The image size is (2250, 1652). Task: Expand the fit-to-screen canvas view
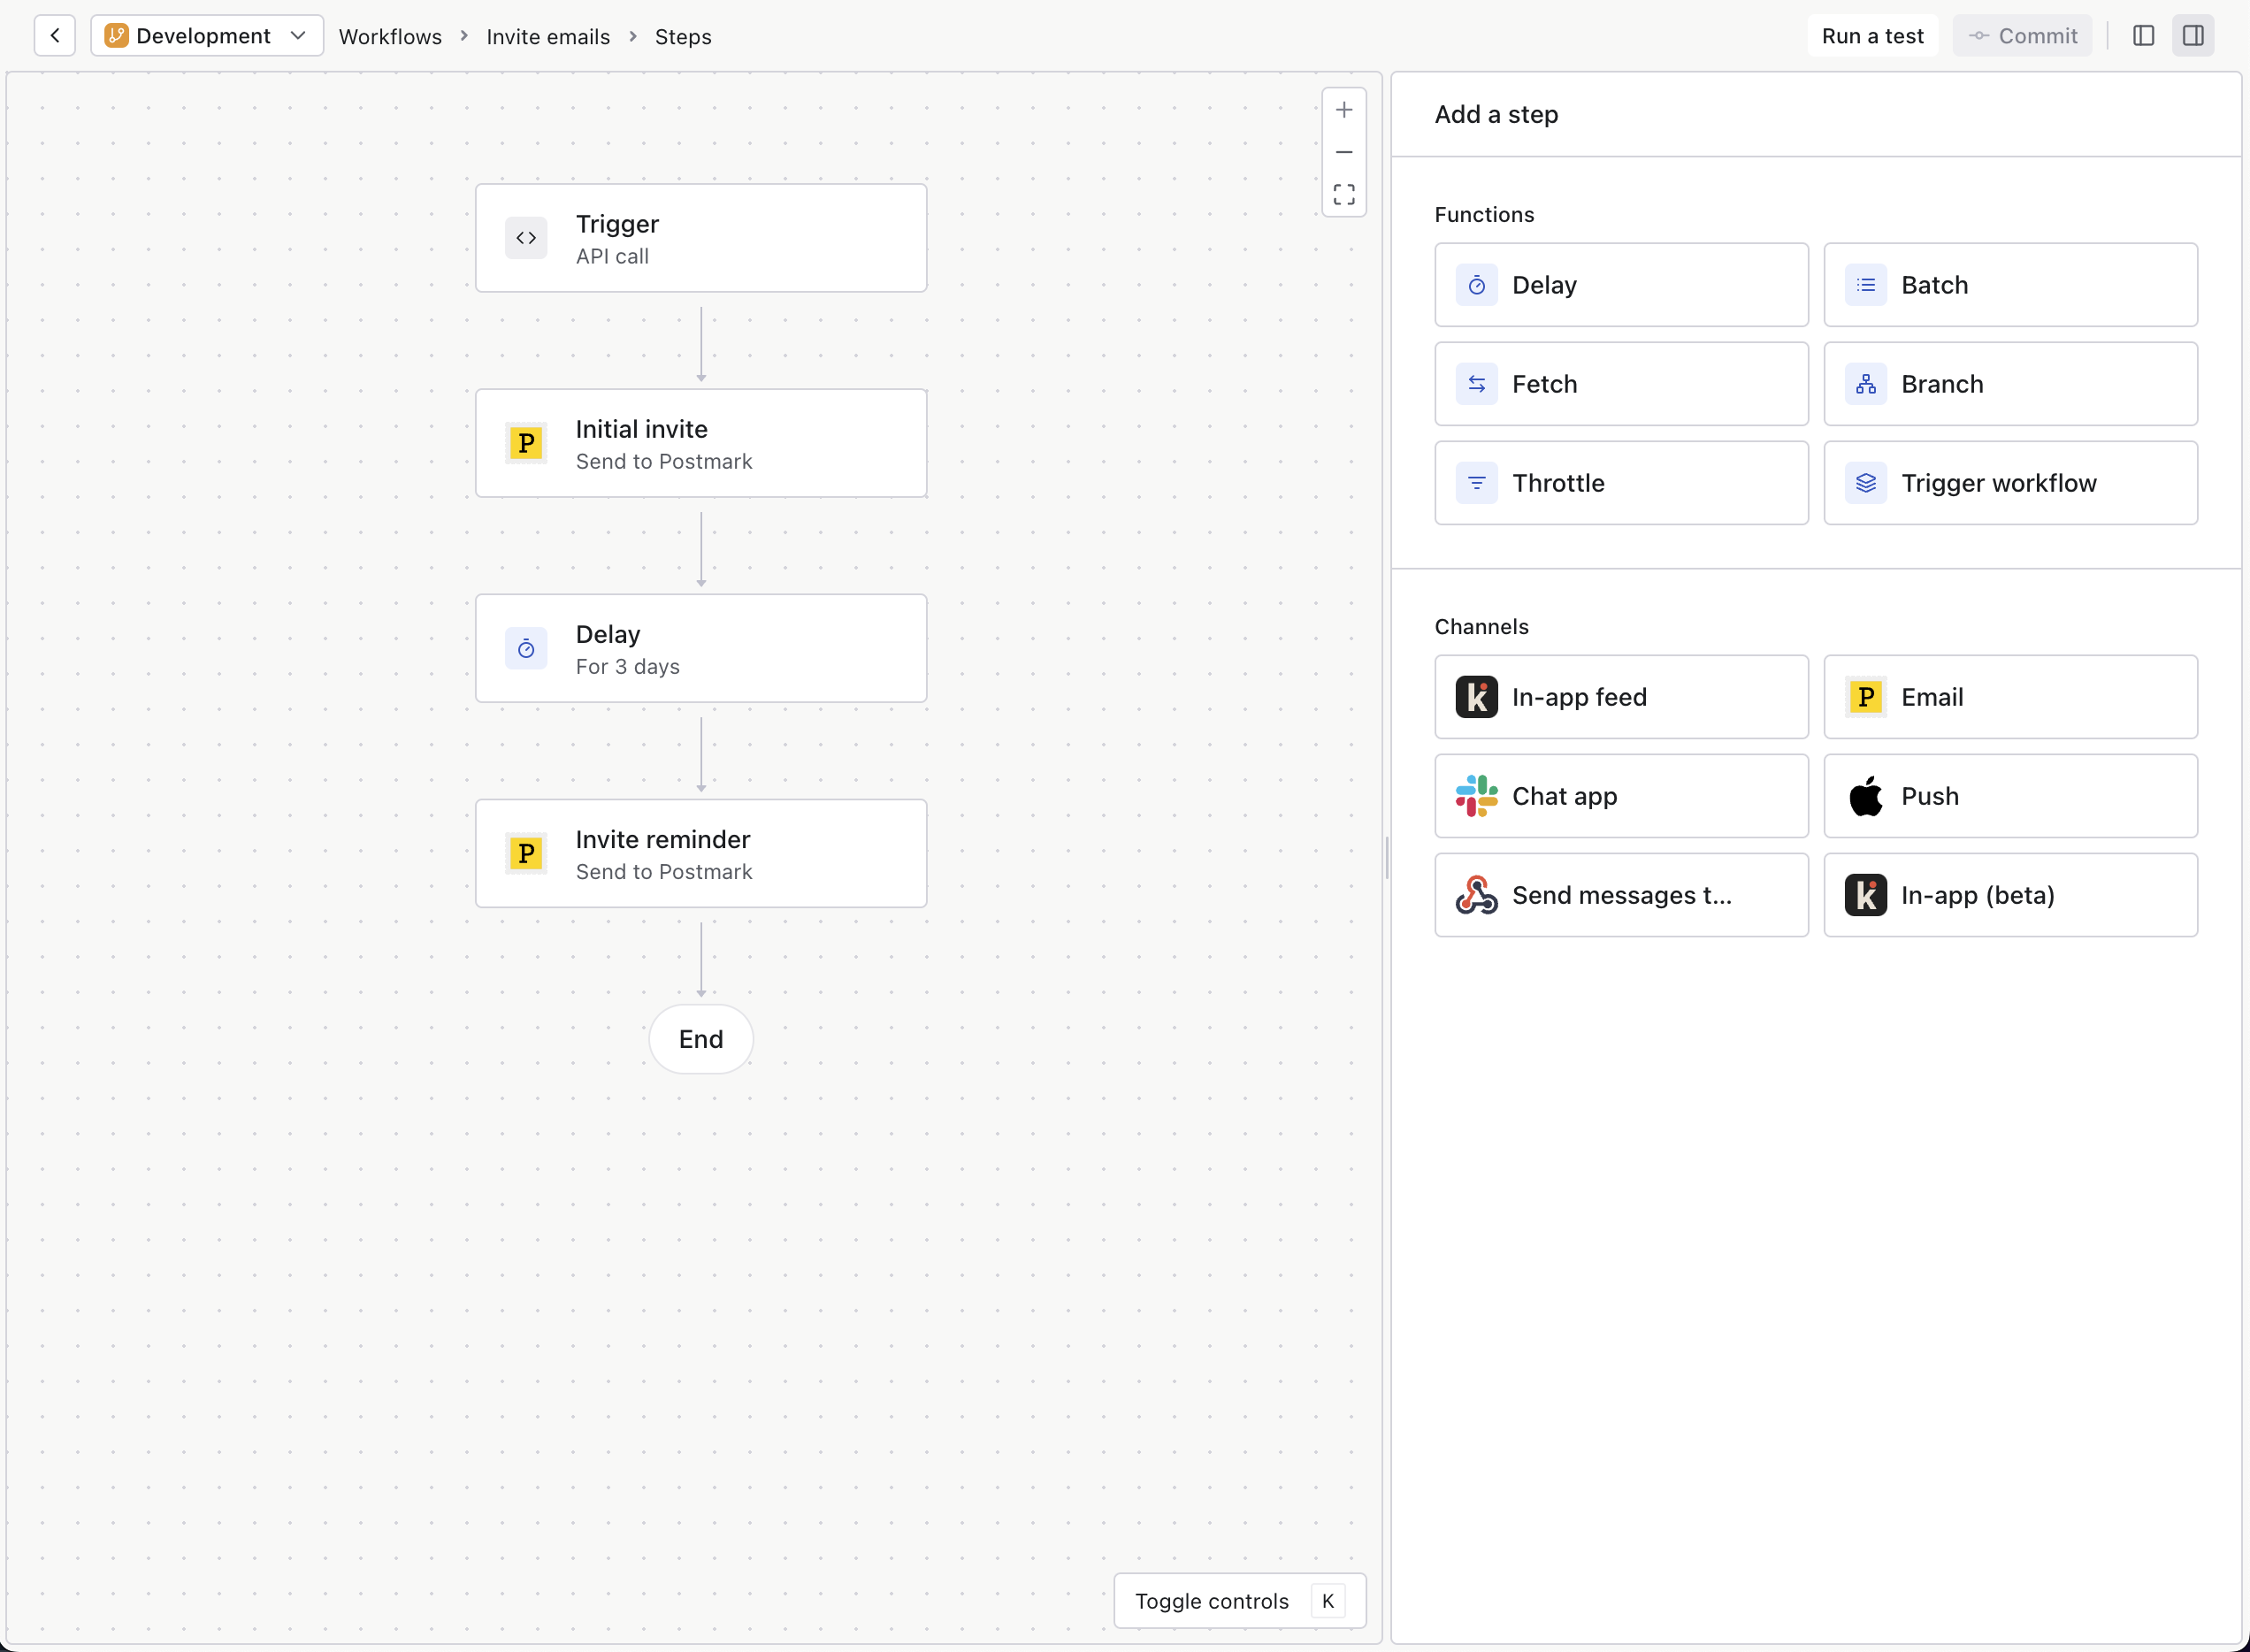[x=1344, y=194]
